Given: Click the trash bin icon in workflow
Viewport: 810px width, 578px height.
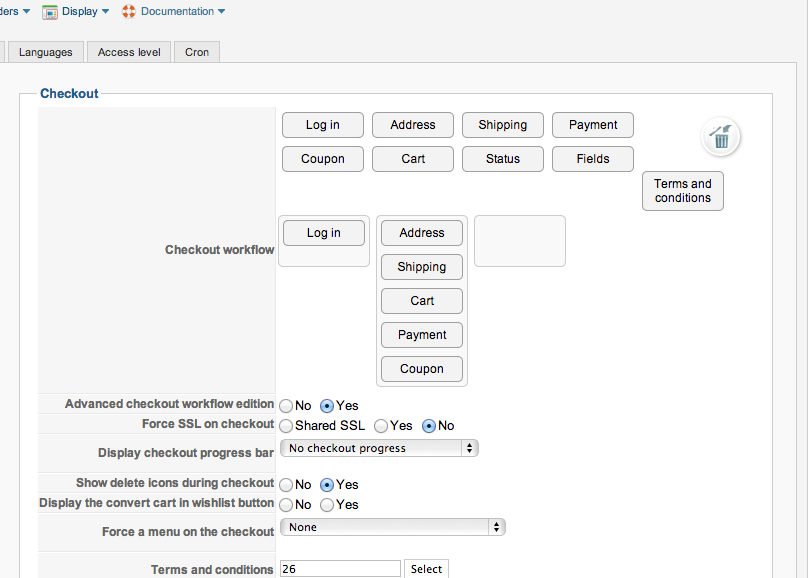Looking at the screenshot, I should coord(721,138).
